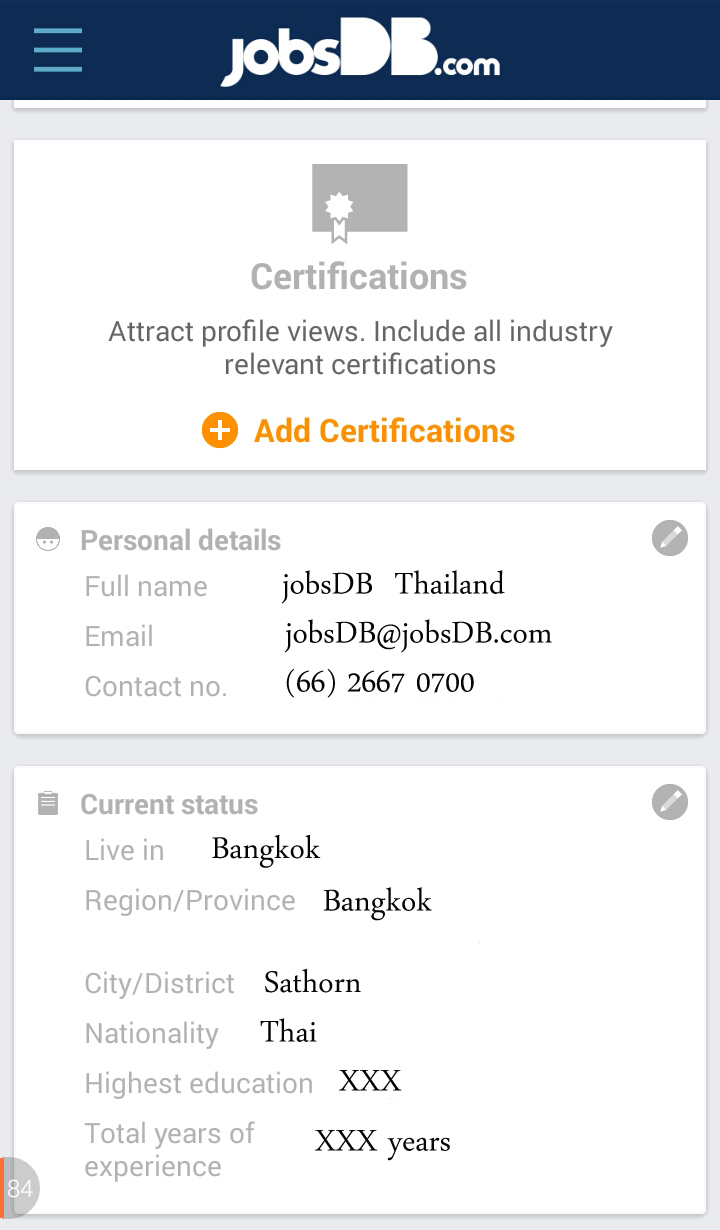The width and height of the screenshot is (720, 1230).
Task: Click the Current status clipboard icon
Action: 48,804
